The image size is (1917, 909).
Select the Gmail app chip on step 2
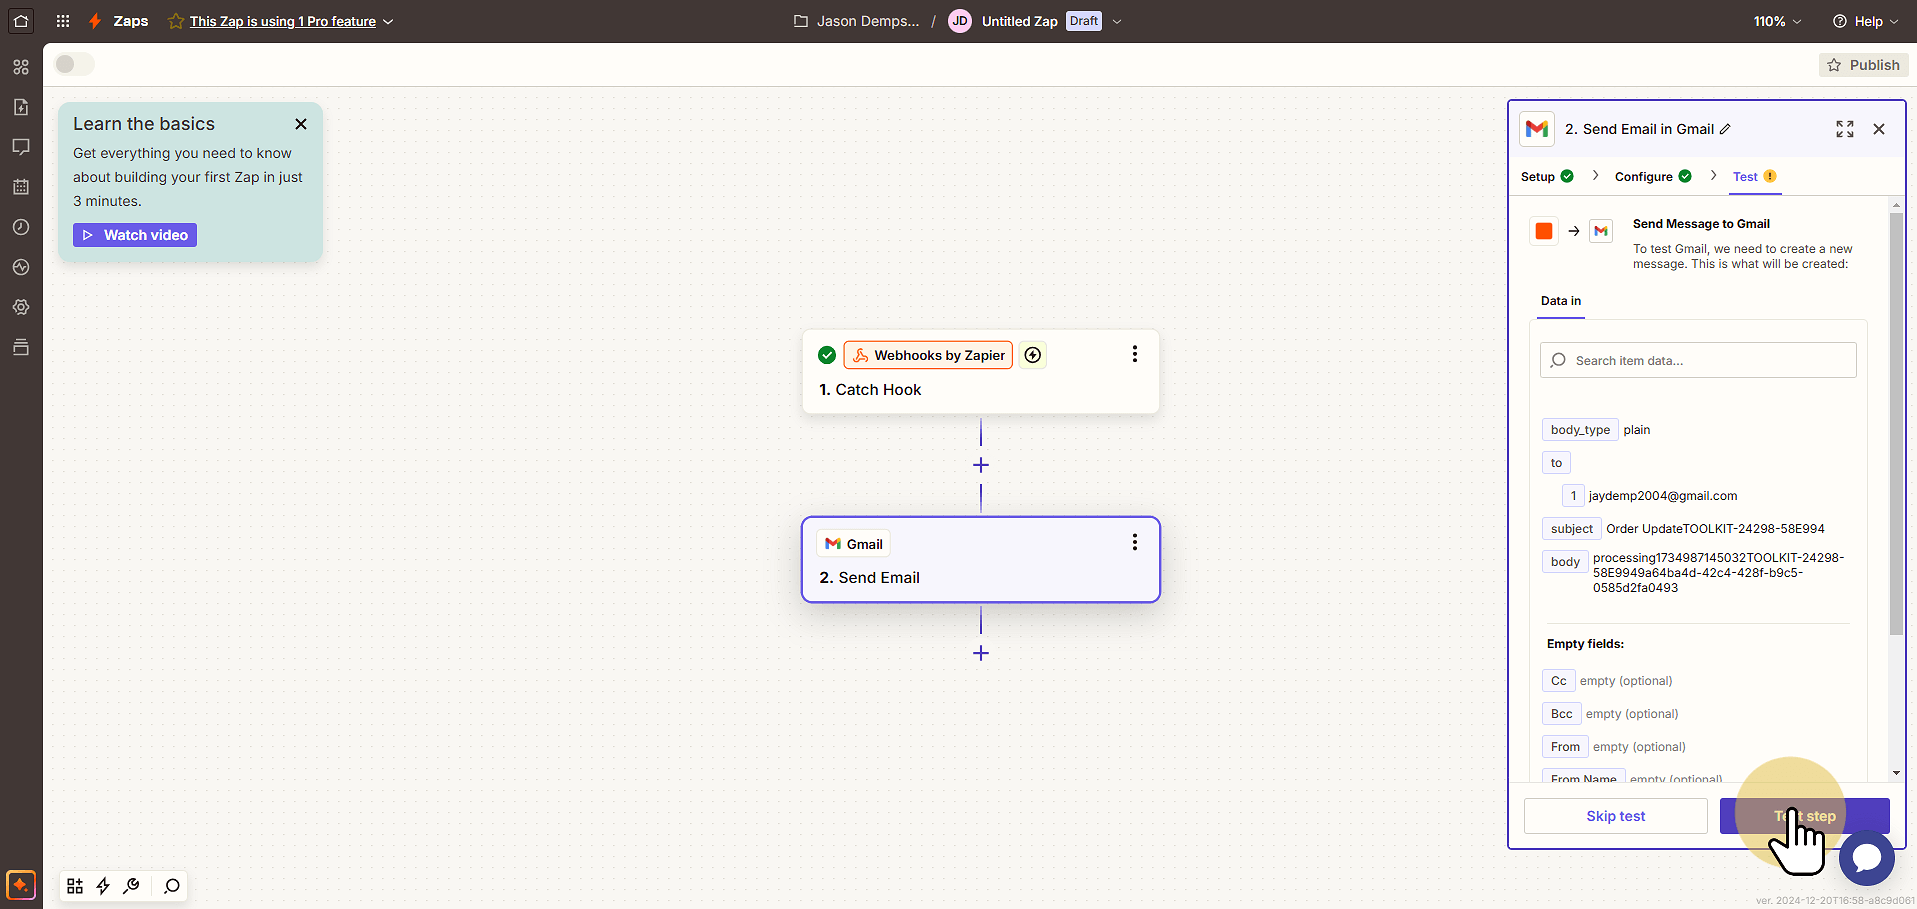click(854, 544)
